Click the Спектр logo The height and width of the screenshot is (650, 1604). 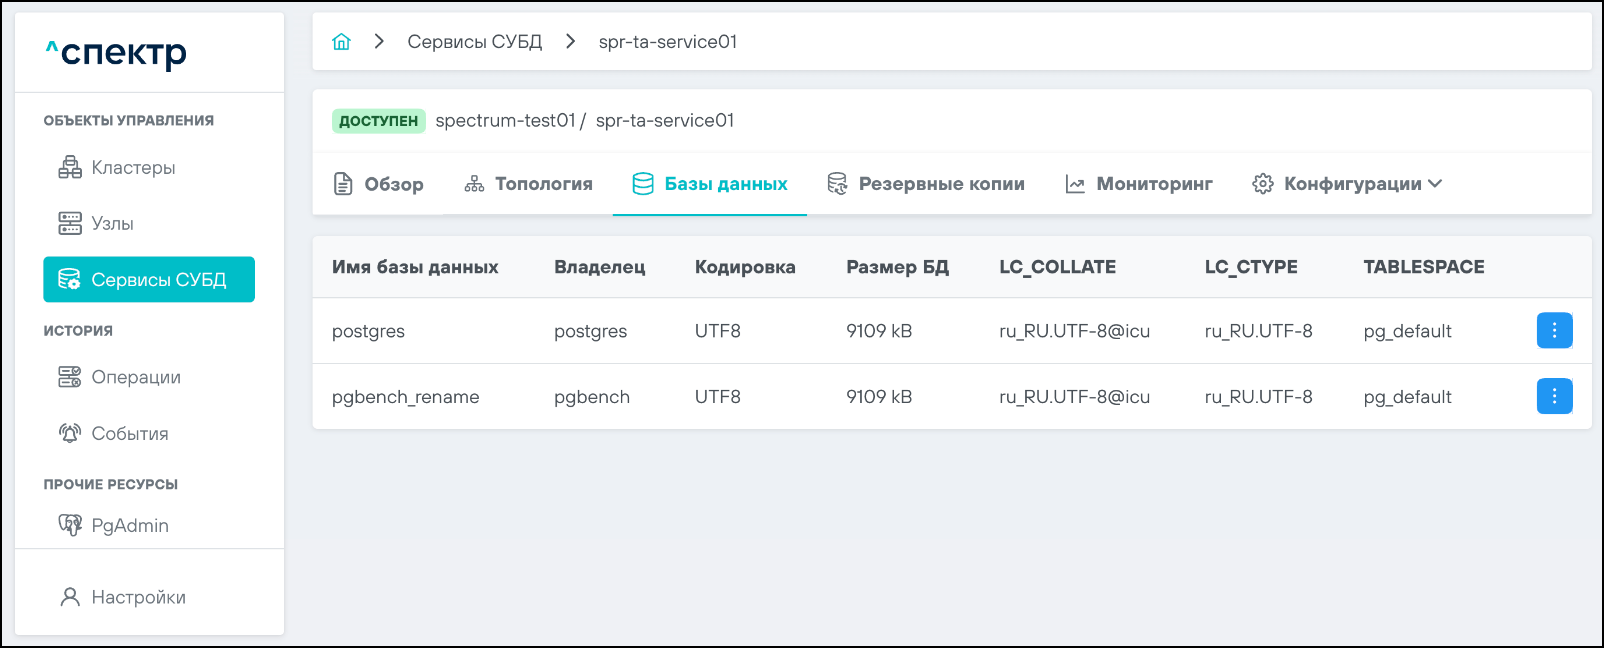116,53
